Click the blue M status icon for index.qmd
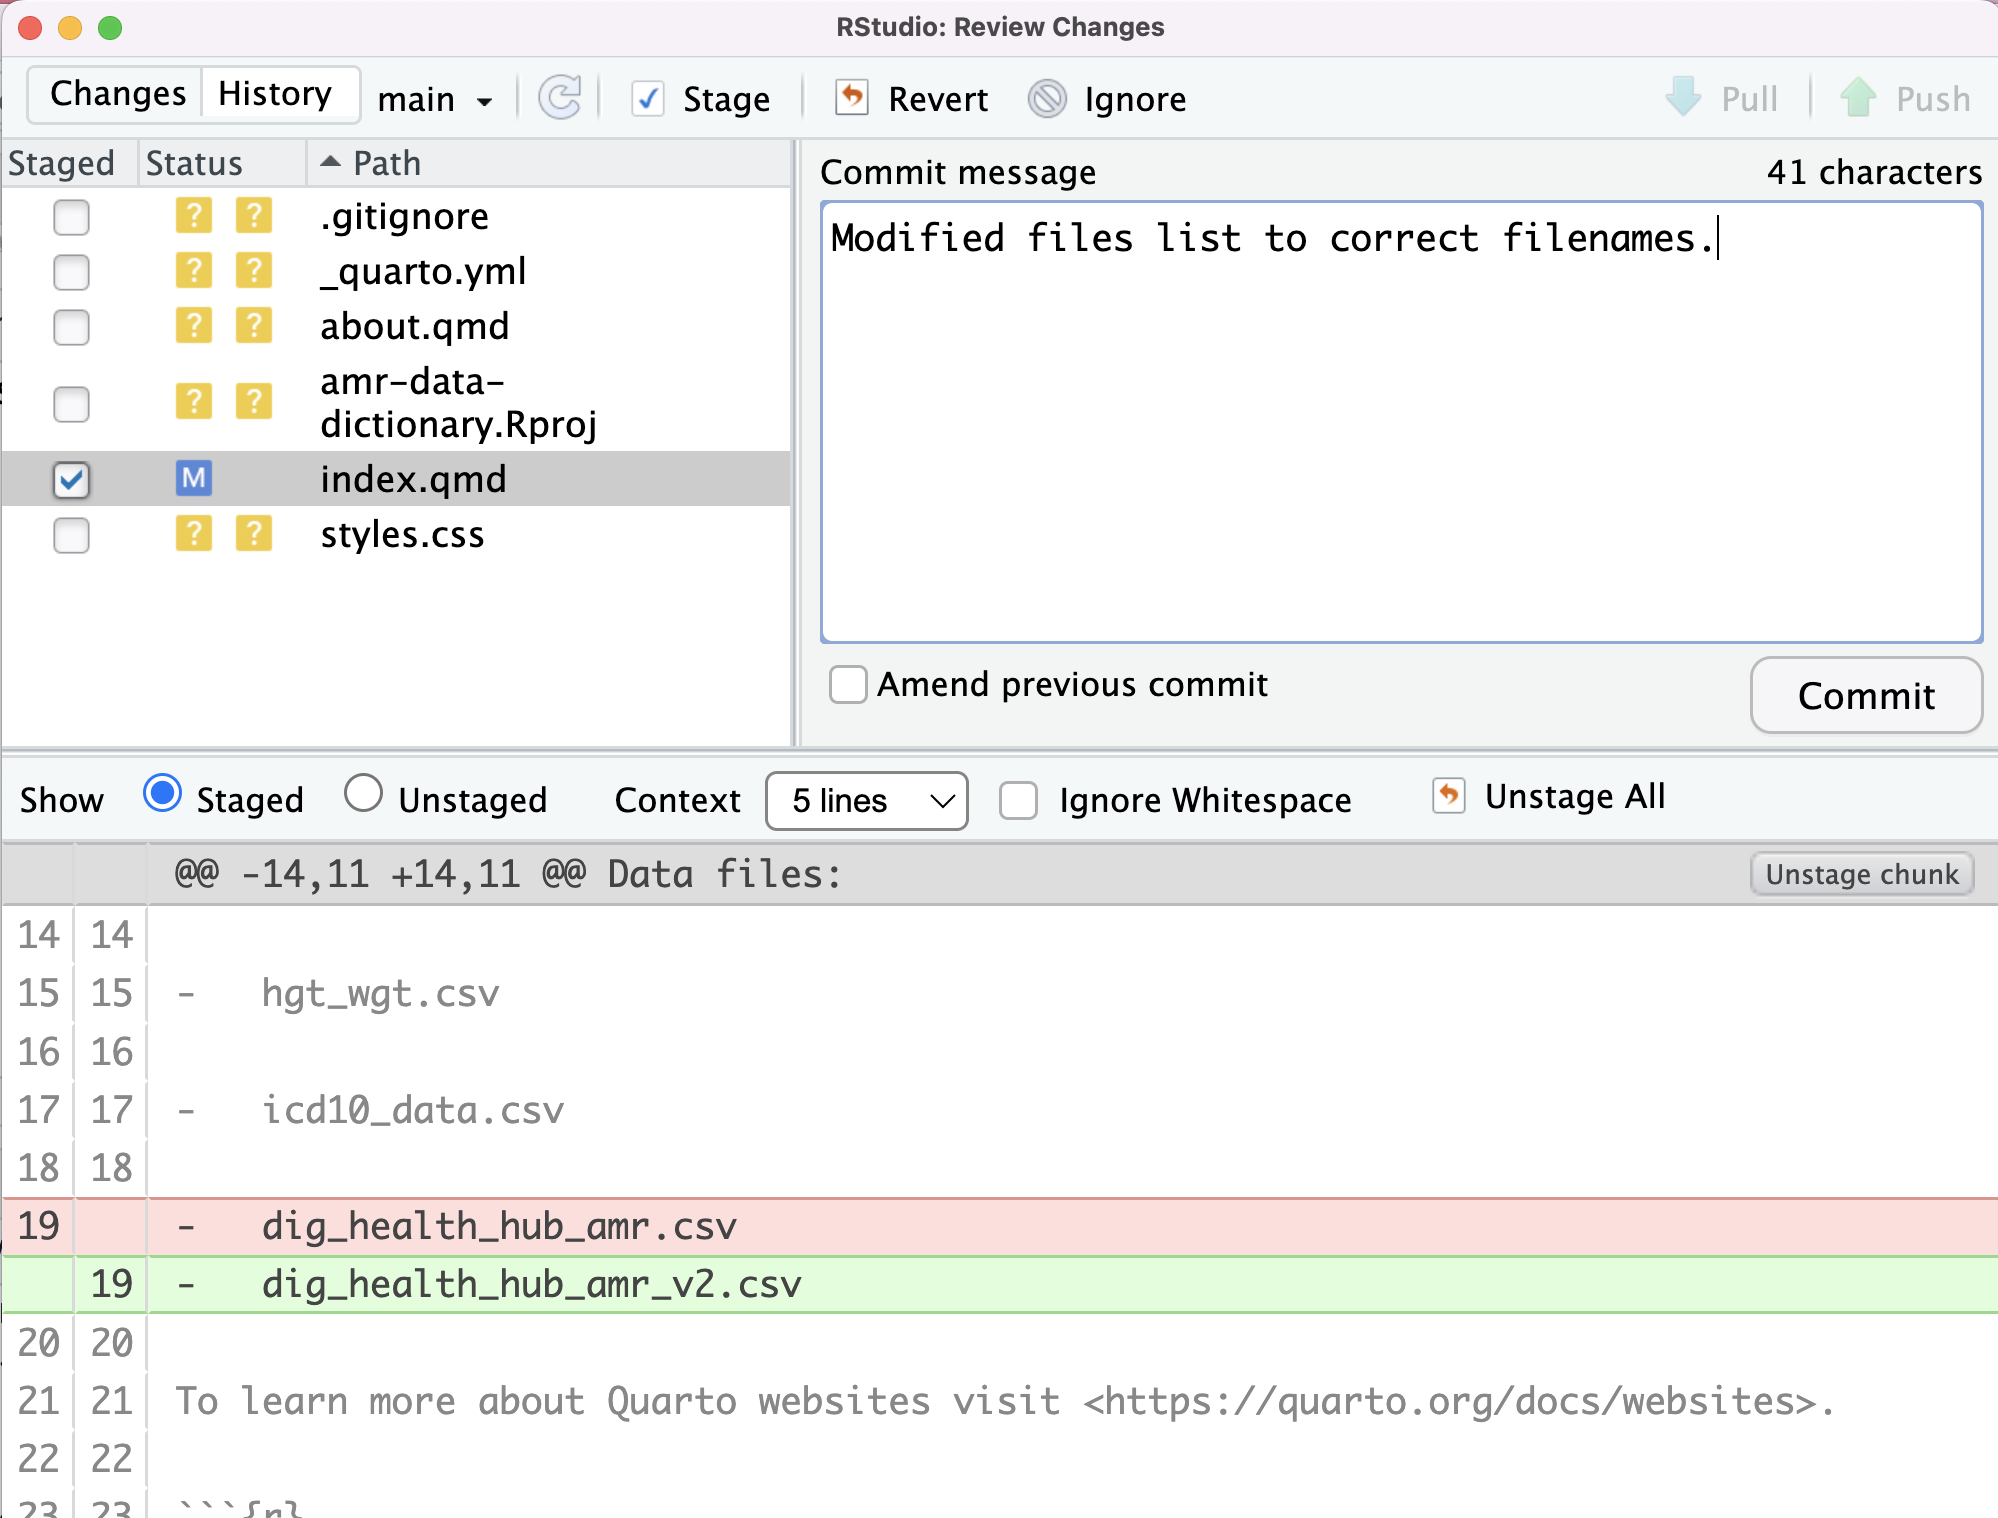Image resolution: width=1998 pixels, height=1518 pixels. point(194,478)
